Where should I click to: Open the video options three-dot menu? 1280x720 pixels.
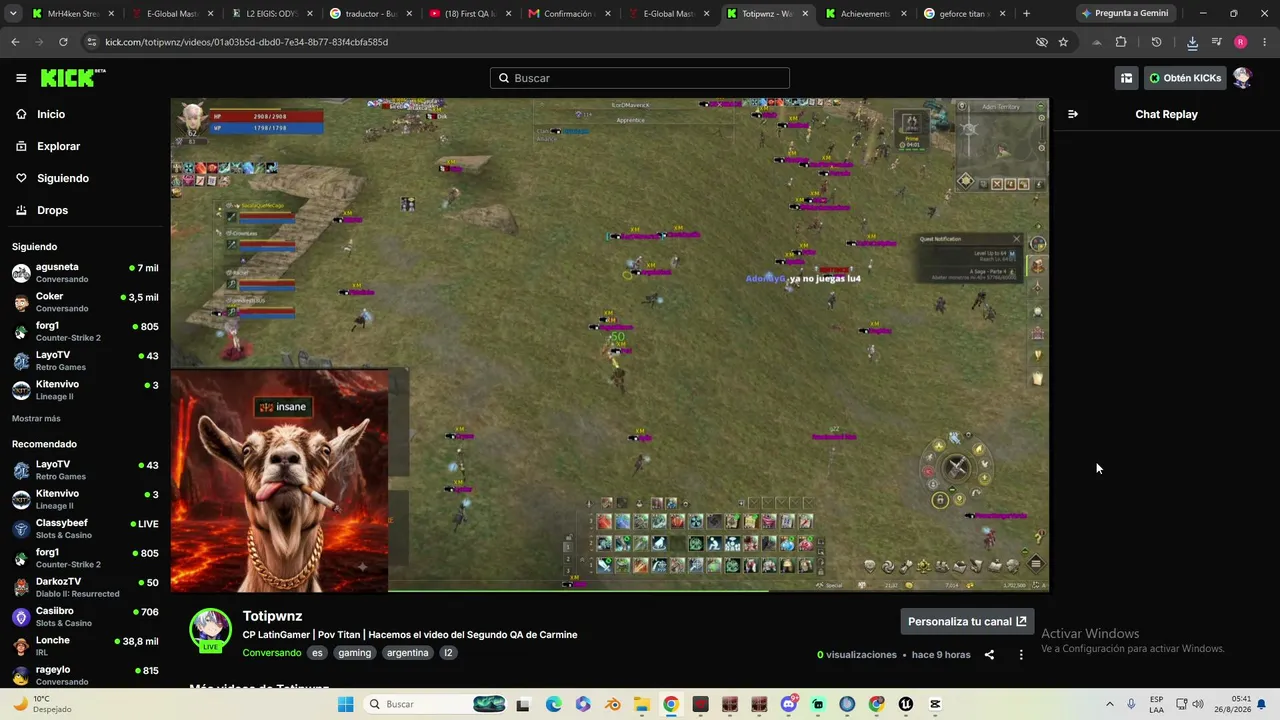pos(1021,655)
